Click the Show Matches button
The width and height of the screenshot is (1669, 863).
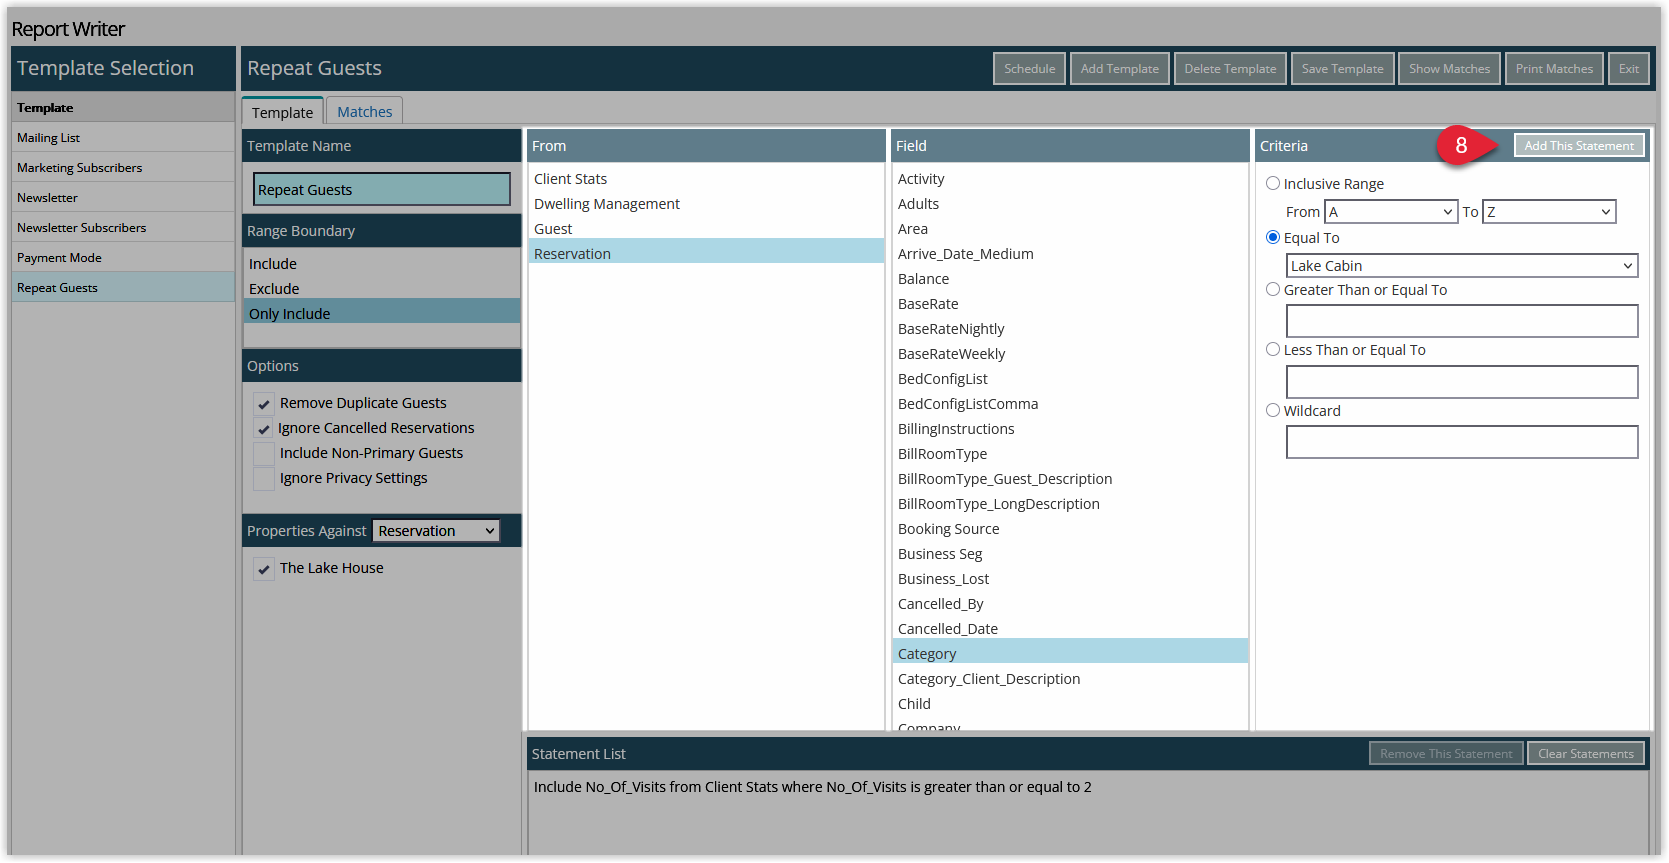click(x=1449, y=69)
